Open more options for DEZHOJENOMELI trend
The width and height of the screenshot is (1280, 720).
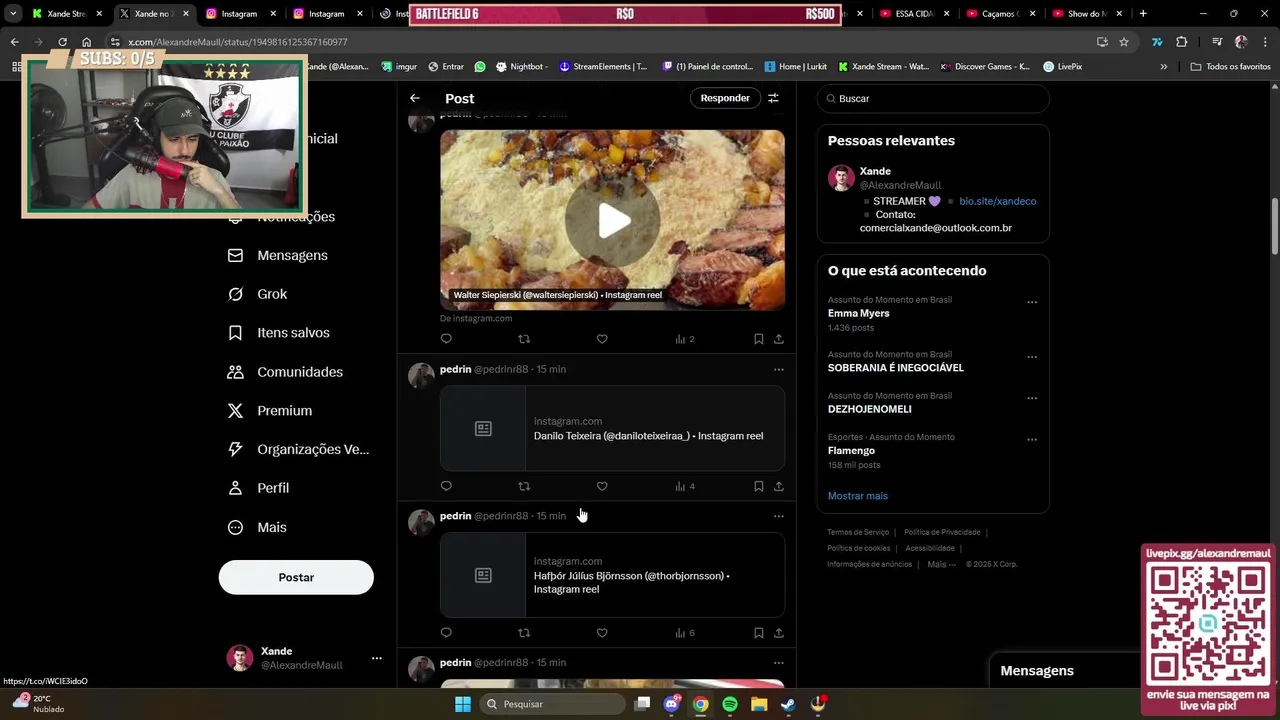tap(1032, 398)
